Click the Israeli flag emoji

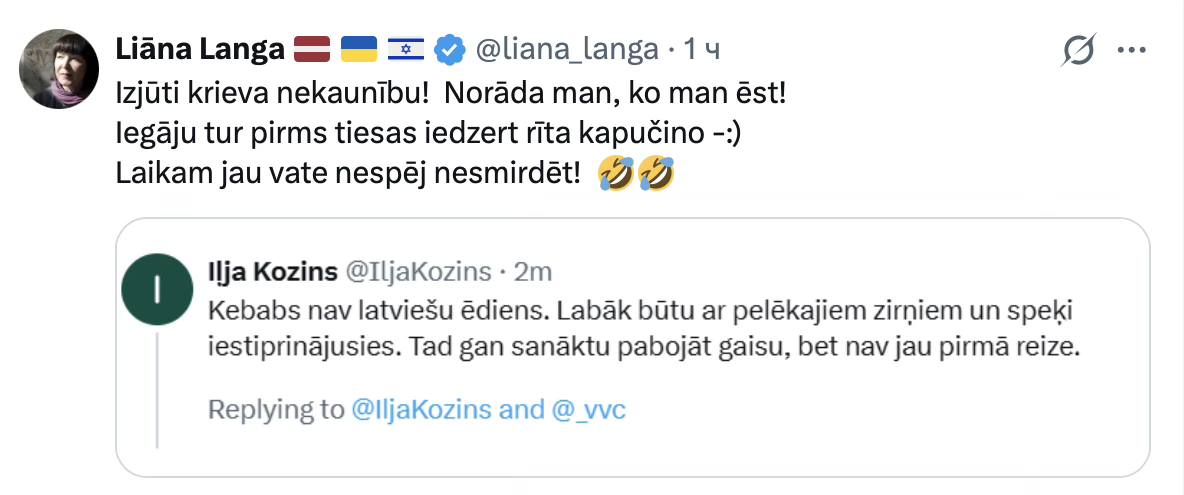406,48
